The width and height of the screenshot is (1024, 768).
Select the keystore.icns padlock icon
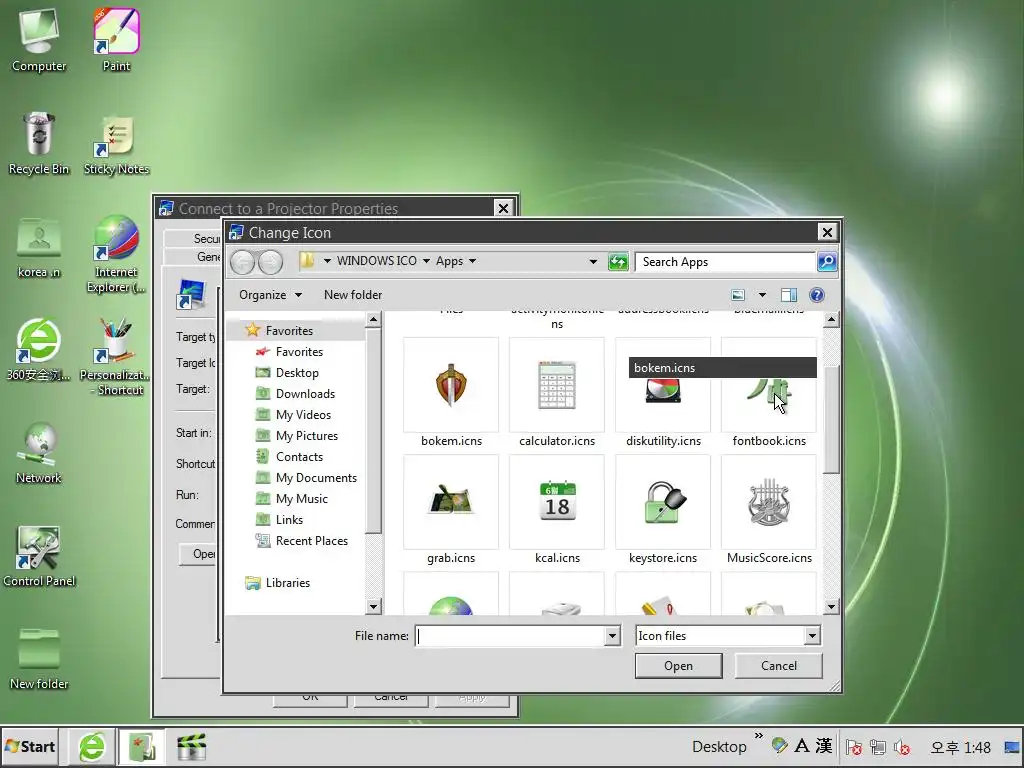(x=663, y=502)
